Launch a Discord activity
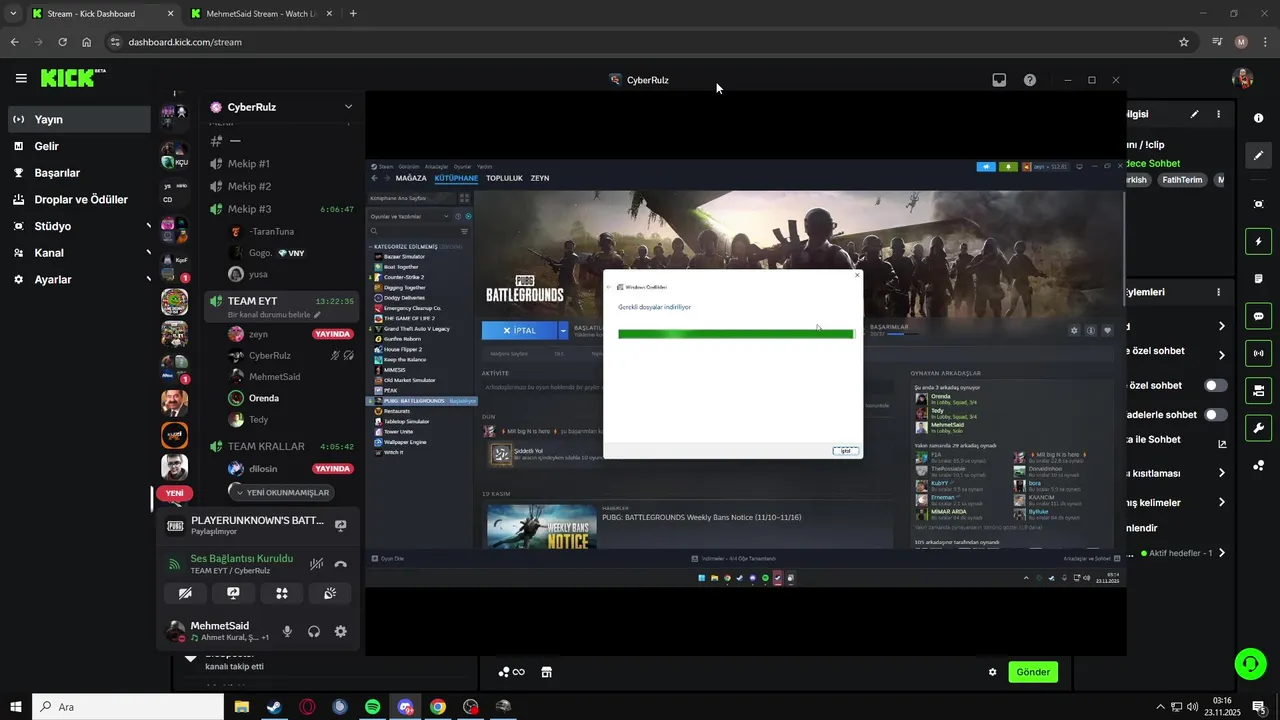 point(282,593)
